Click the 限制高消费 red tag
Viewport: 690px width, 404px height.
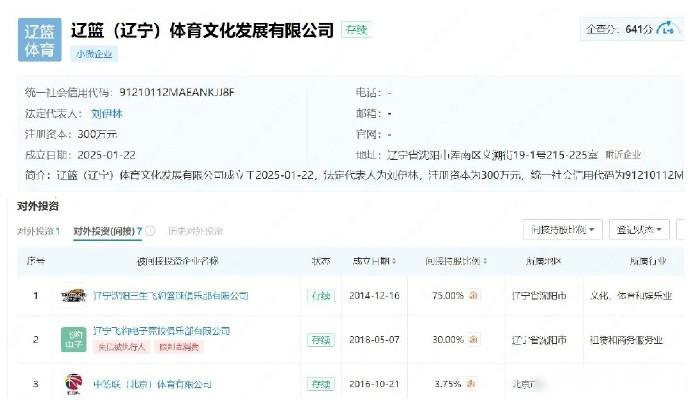[179, 347]
